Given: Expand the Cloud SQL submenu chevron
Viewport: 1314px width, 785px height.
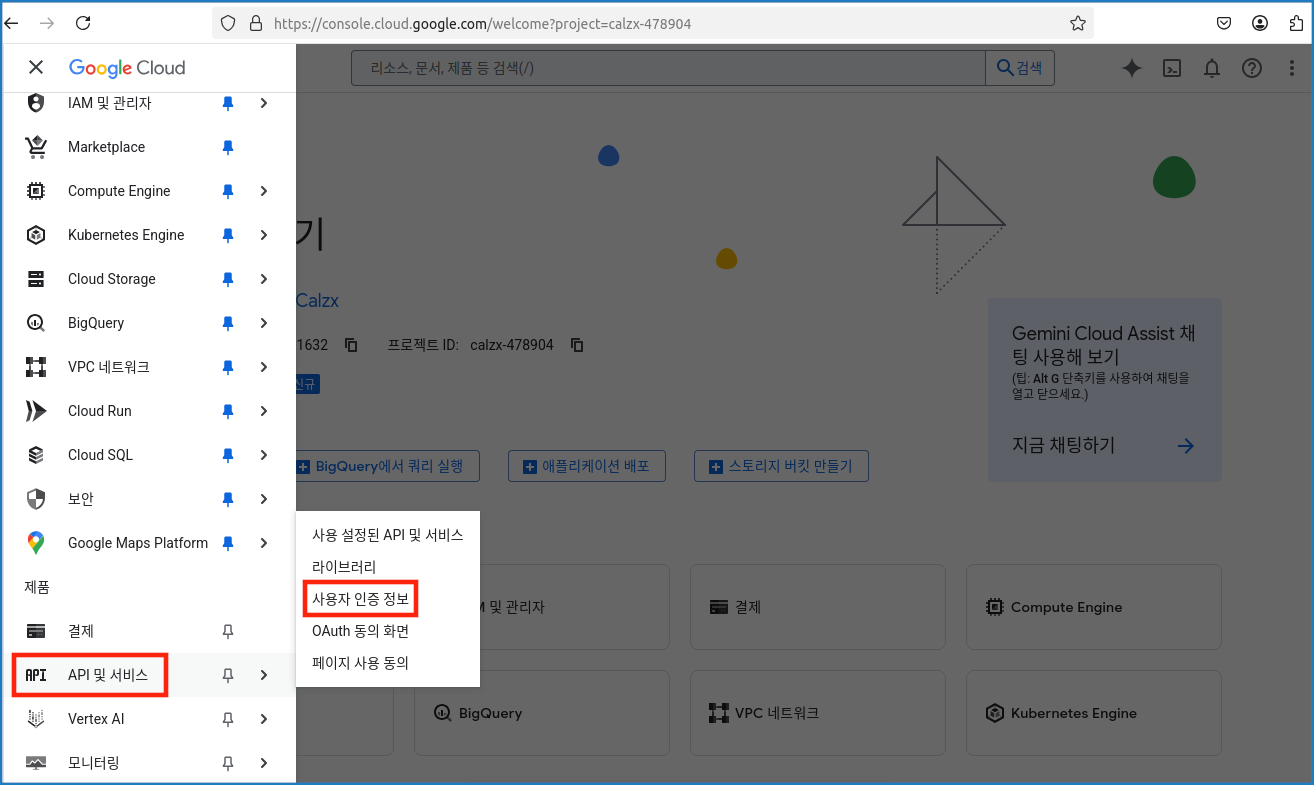Looking at the screenshot, I should point(263,455).
